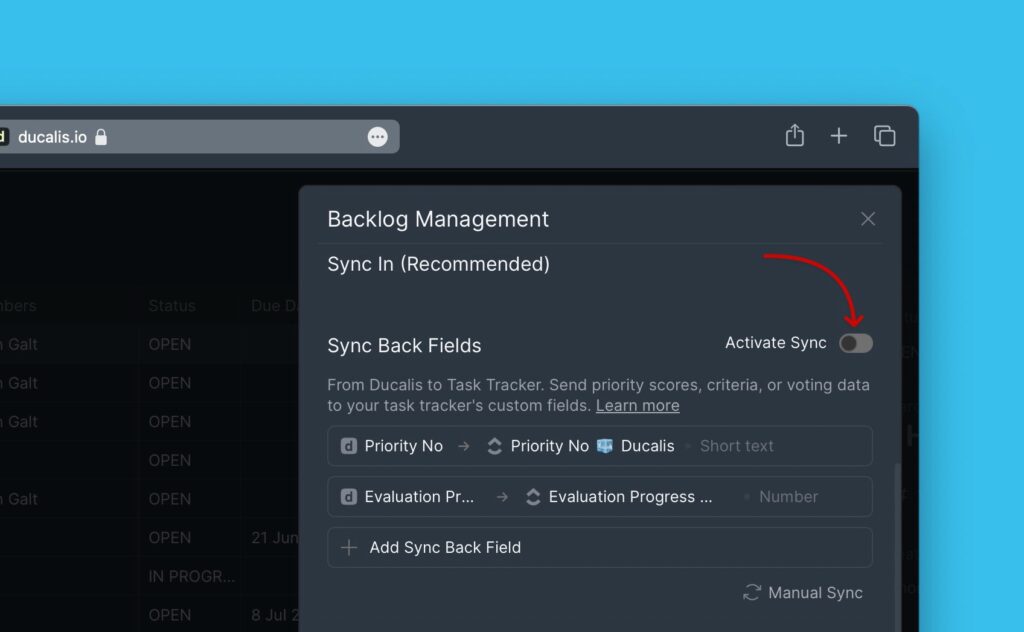Viewport: 1024px width, 632px height.
Task: Click the plus icon on Add Sync Back Field
Action: tap(348, 548)
